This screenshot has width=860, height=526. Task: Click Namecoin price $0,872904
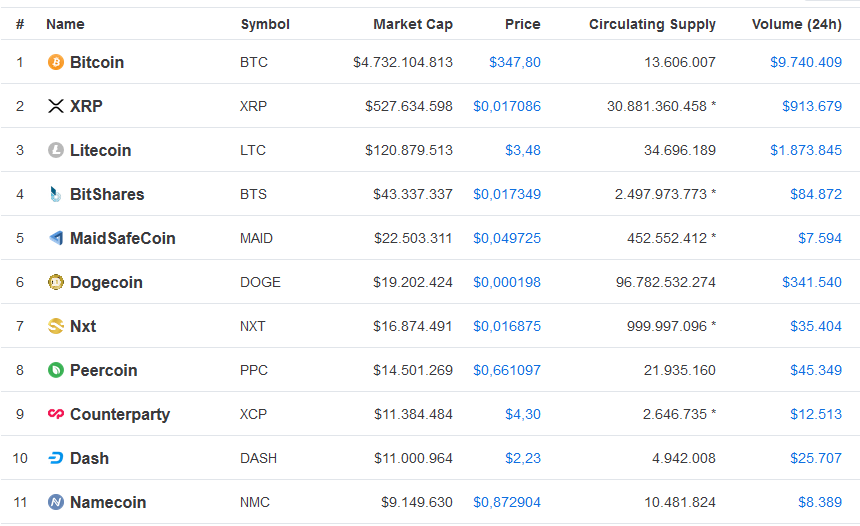tap(507, 502)
